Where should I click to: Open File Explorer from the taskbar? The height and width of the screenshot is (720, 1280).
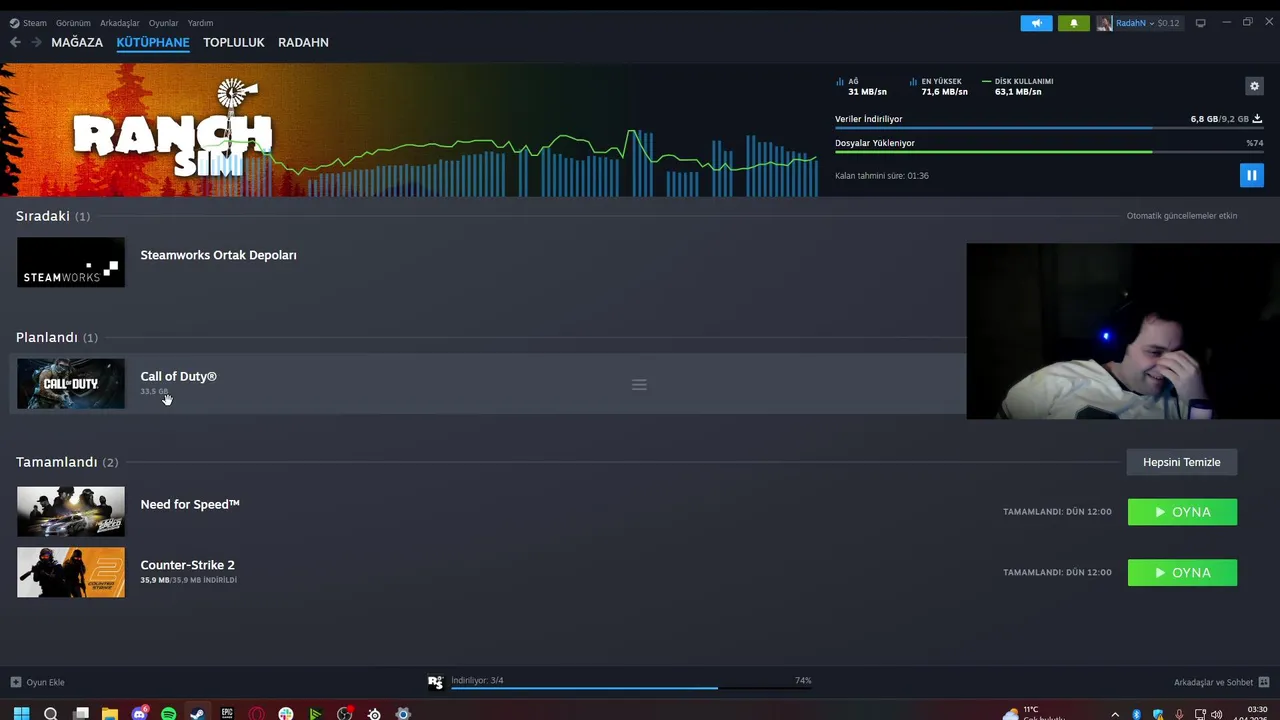(110, 713)
